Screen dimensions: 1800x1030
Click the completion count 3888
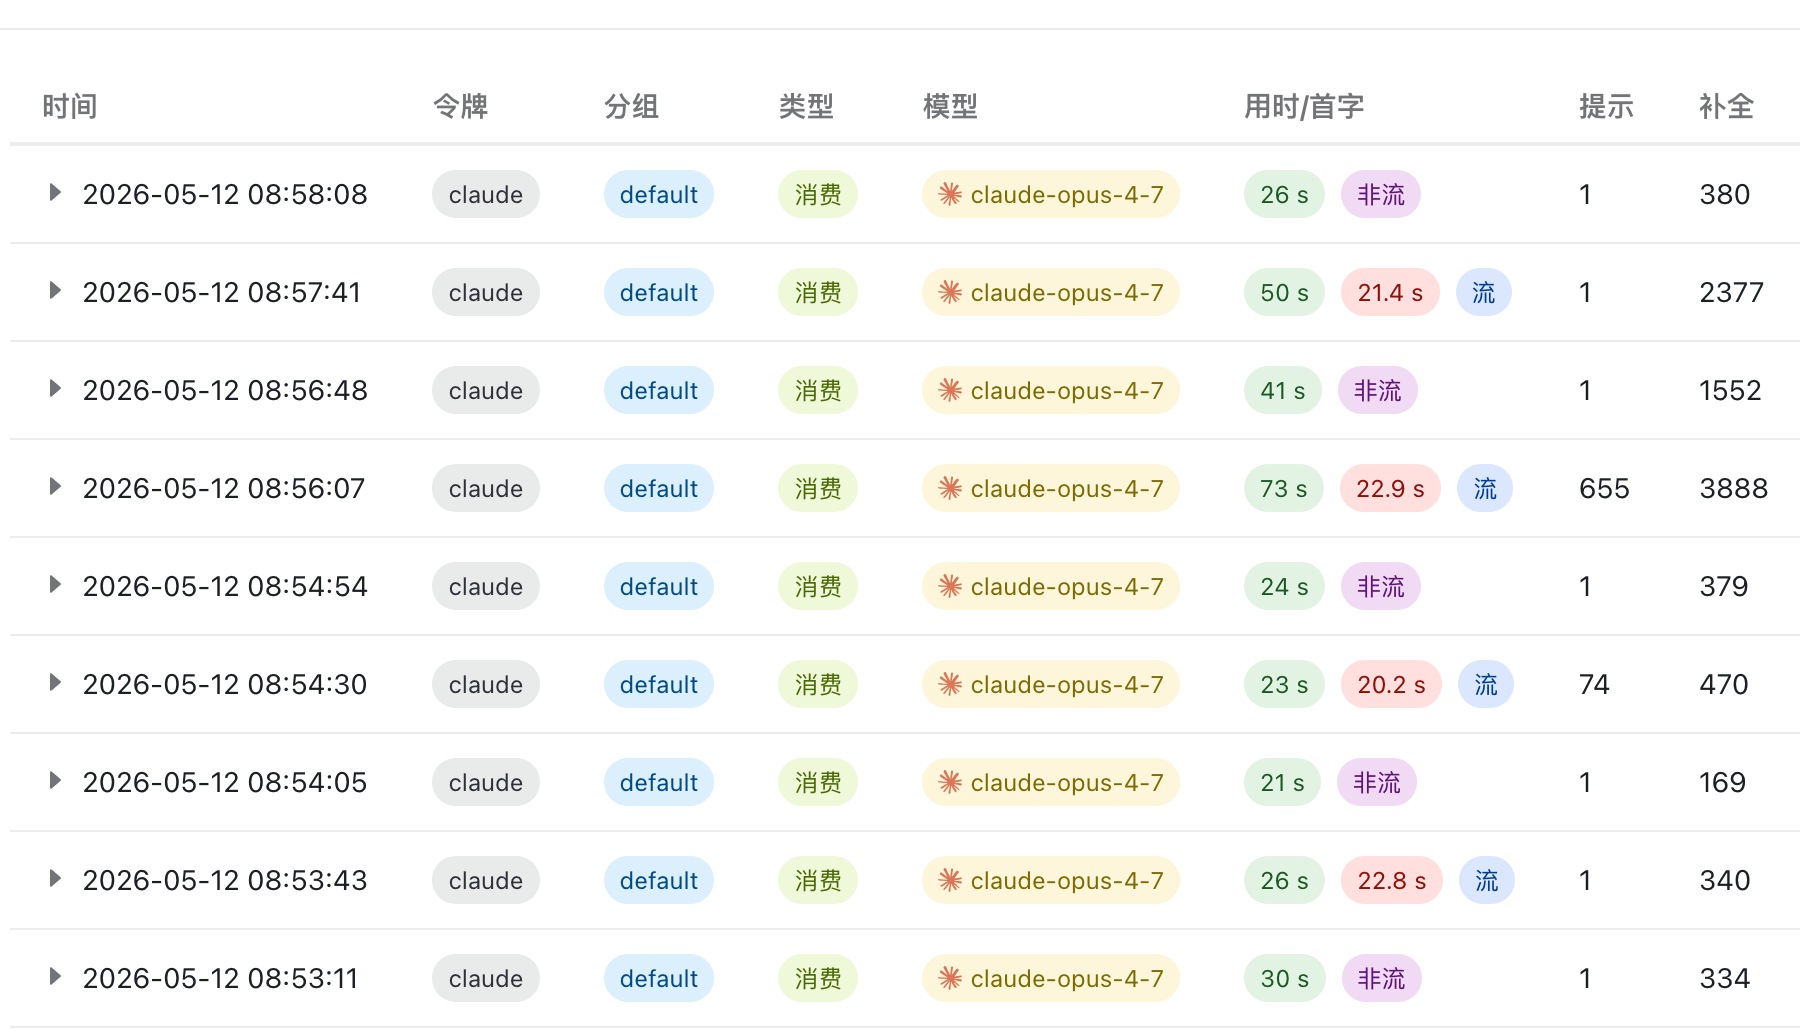click(1734, 488)
